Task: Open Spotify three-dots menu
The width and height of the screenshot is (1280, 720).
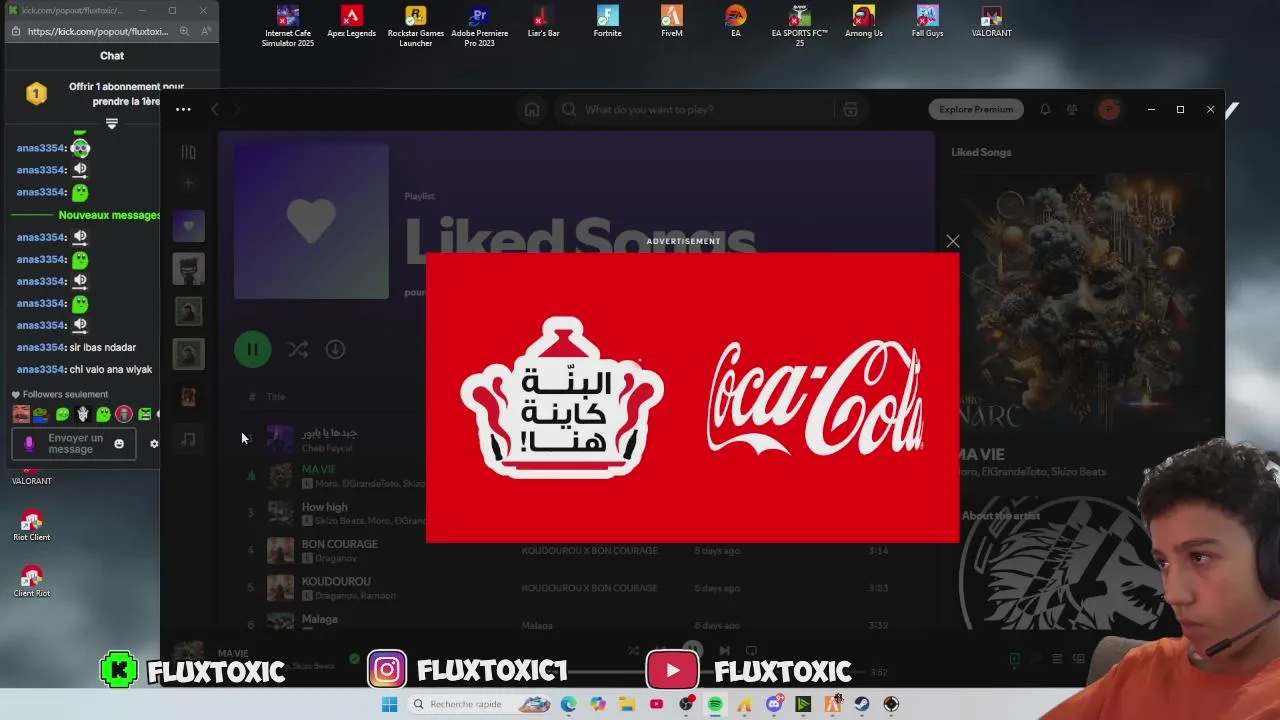Action: click(183, 109)
